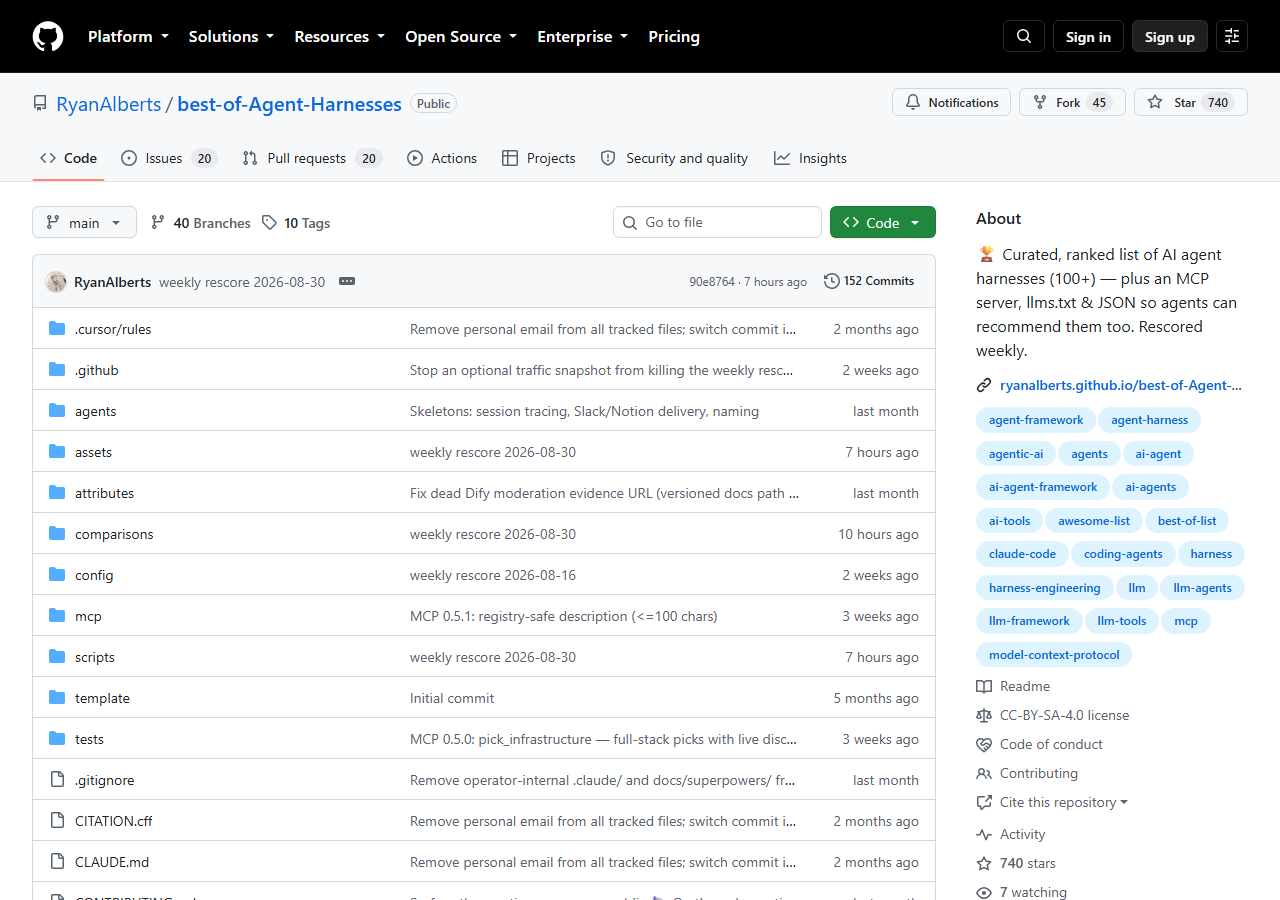Select the model-context-protocol topic tag
The width and height of the screenshot is (1280, 900).
1054,655
